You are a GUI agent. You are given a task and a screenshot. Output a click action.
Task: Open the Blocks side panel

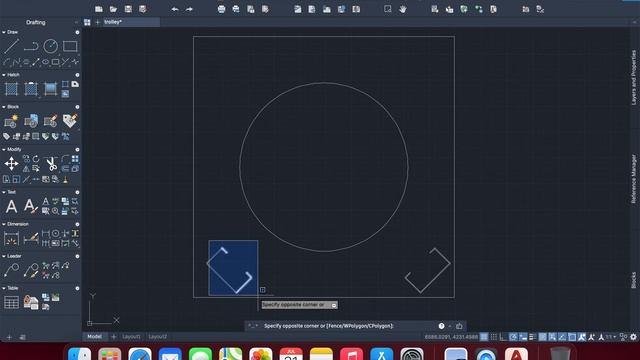(x=633, y=280)
